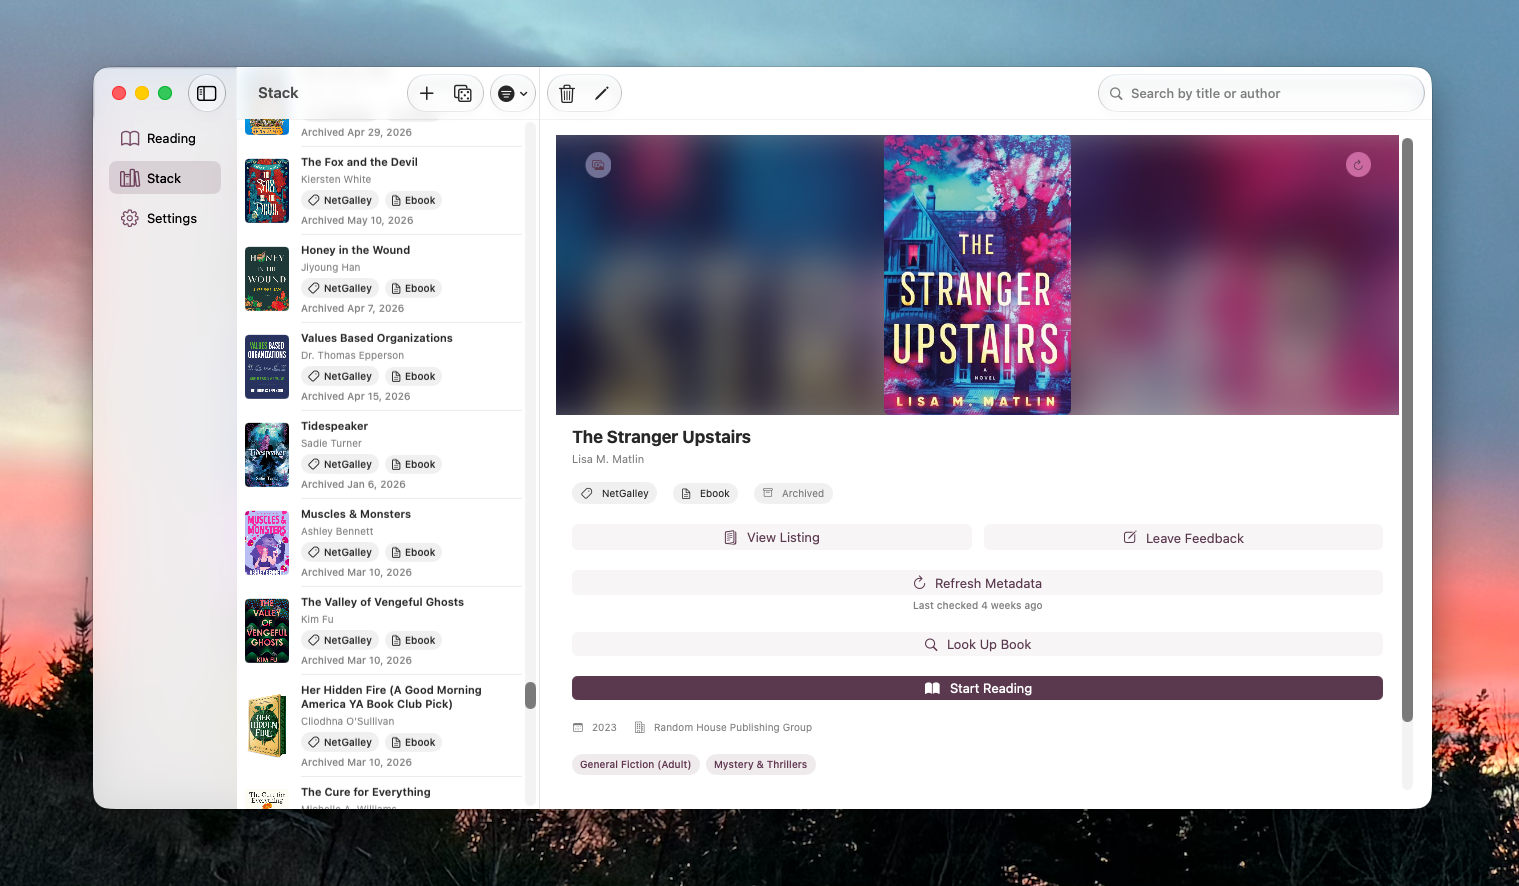Select the Mystery & Thrillers genre tag
Viewport: 1519px width, 886px height.
coord(761,764)
